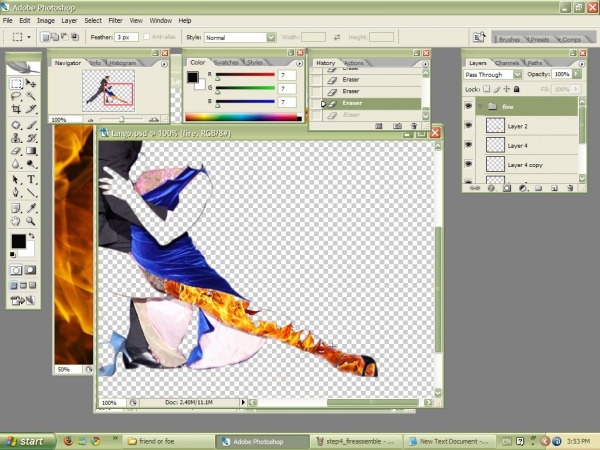This screenshot has width=600, height=450.
Task: Select the Notes tool
Action: [16, 208]
